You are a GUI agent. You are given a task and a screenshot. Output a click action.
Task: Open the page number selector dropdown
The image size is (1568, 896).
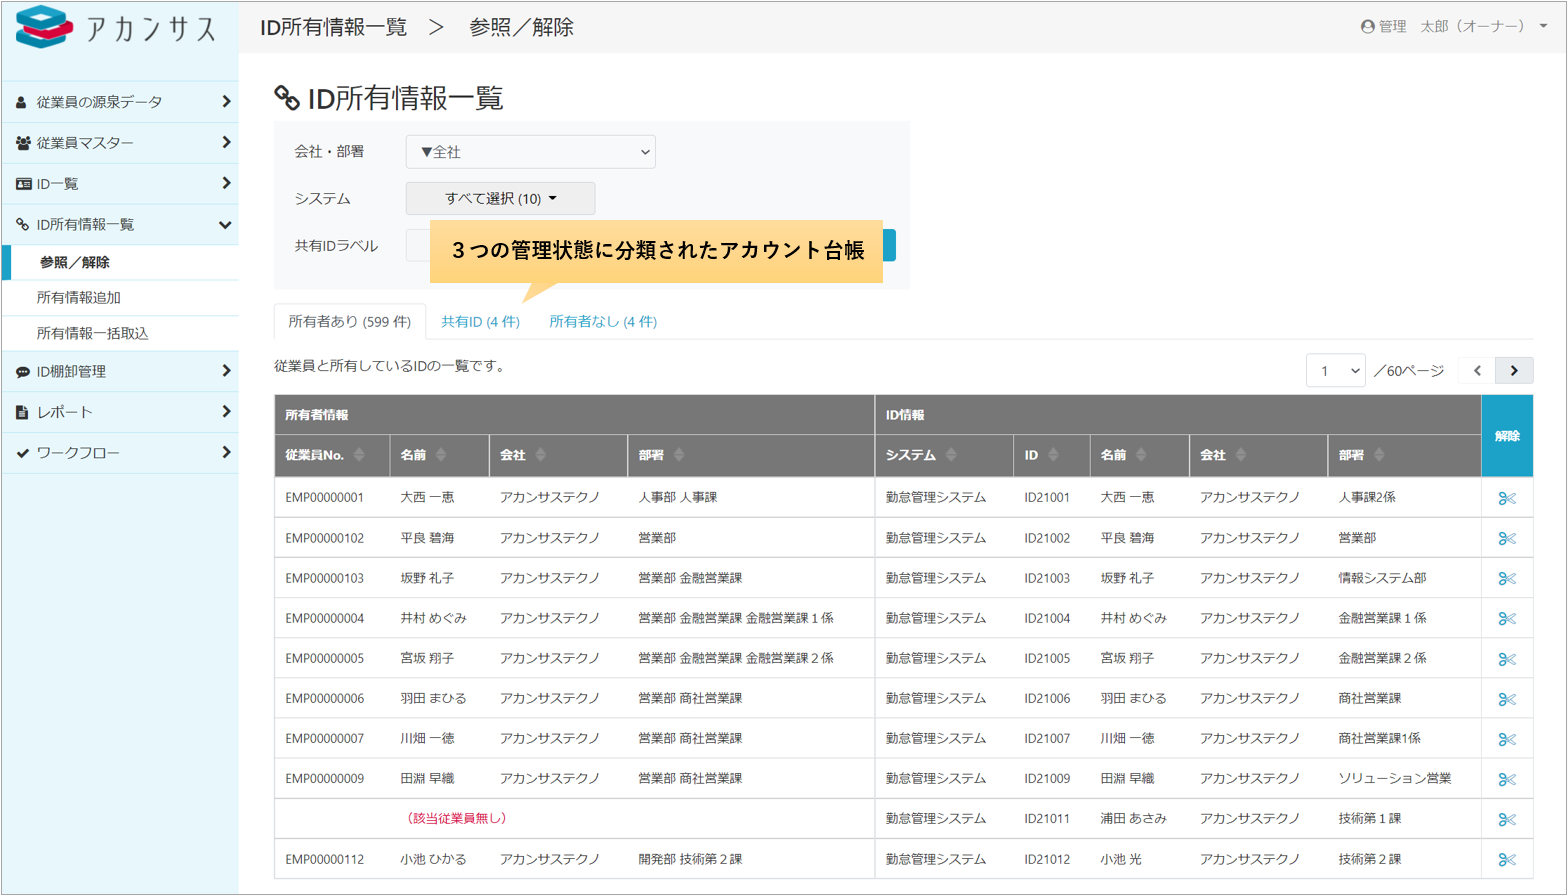[1335, 371]
